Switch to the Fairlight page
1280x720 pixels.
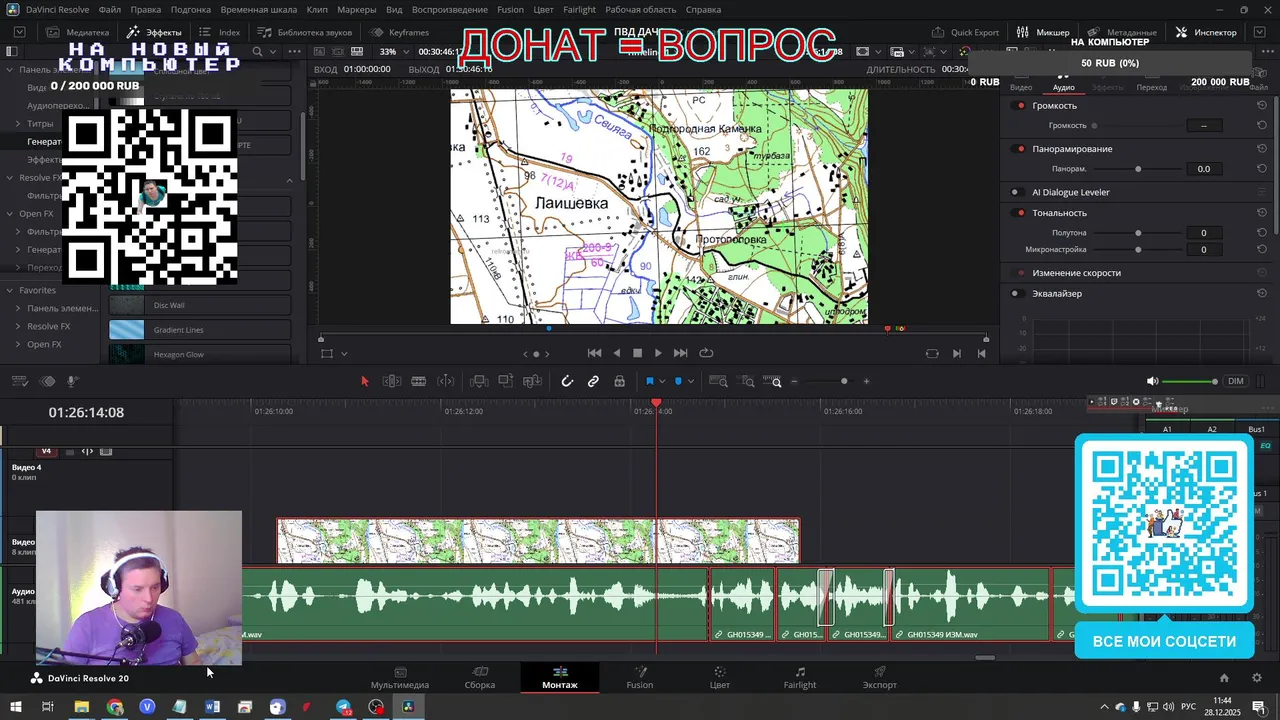800,678
